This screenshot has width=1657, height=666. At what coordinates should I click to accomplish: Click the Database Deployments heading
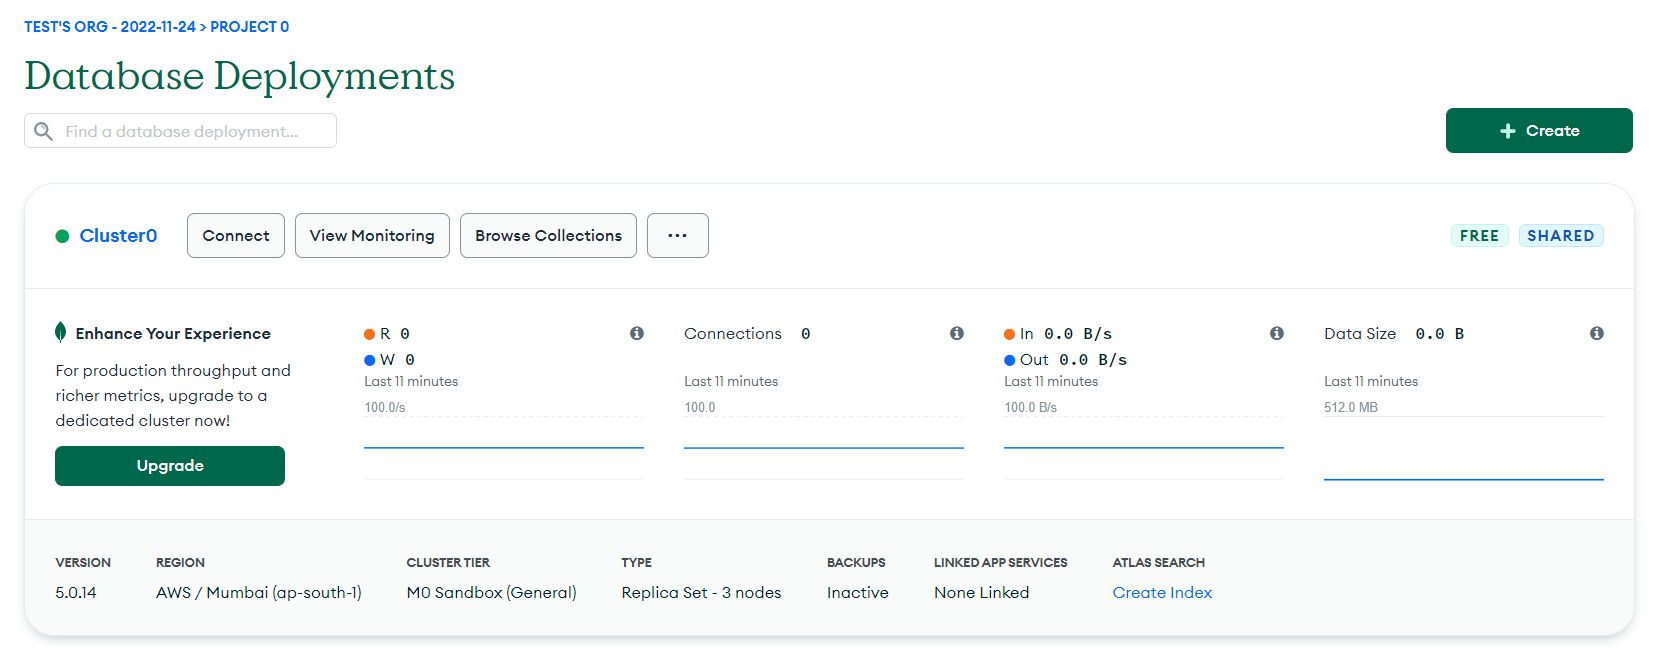[x=240, y=76]
